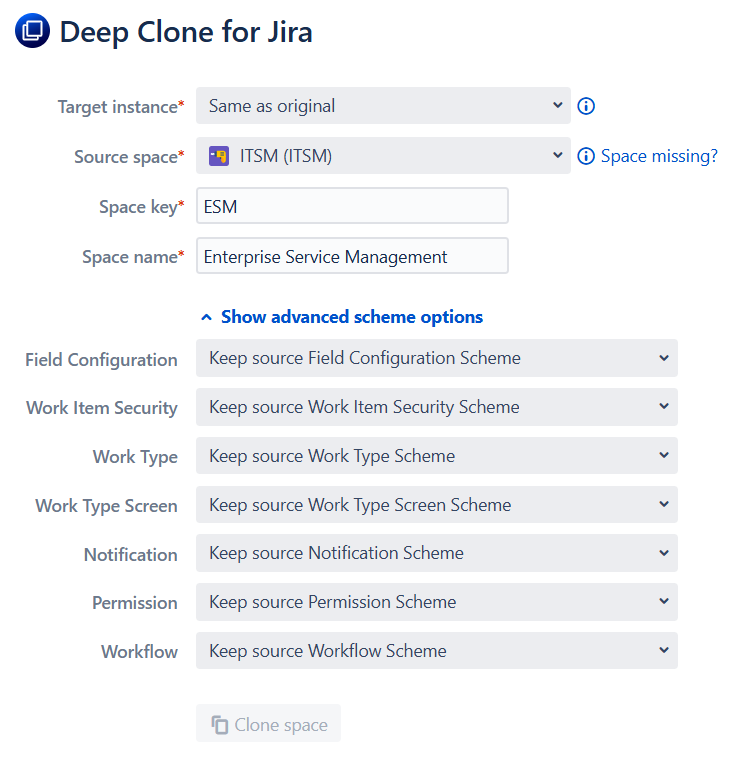Expand the Work Type scheme dropdown
This screenshot has width=751, height=764.
(437, 456)
